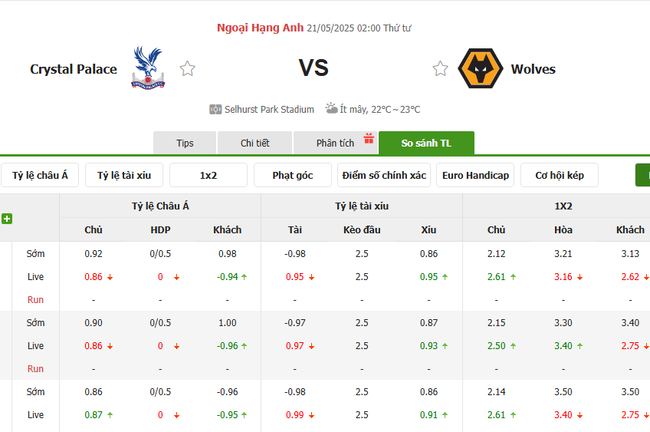This screenshot has height=432, width=650.
Task: Choose the Cơ hội kép filter
Action: pyautogui.click(x=559, y=175)
